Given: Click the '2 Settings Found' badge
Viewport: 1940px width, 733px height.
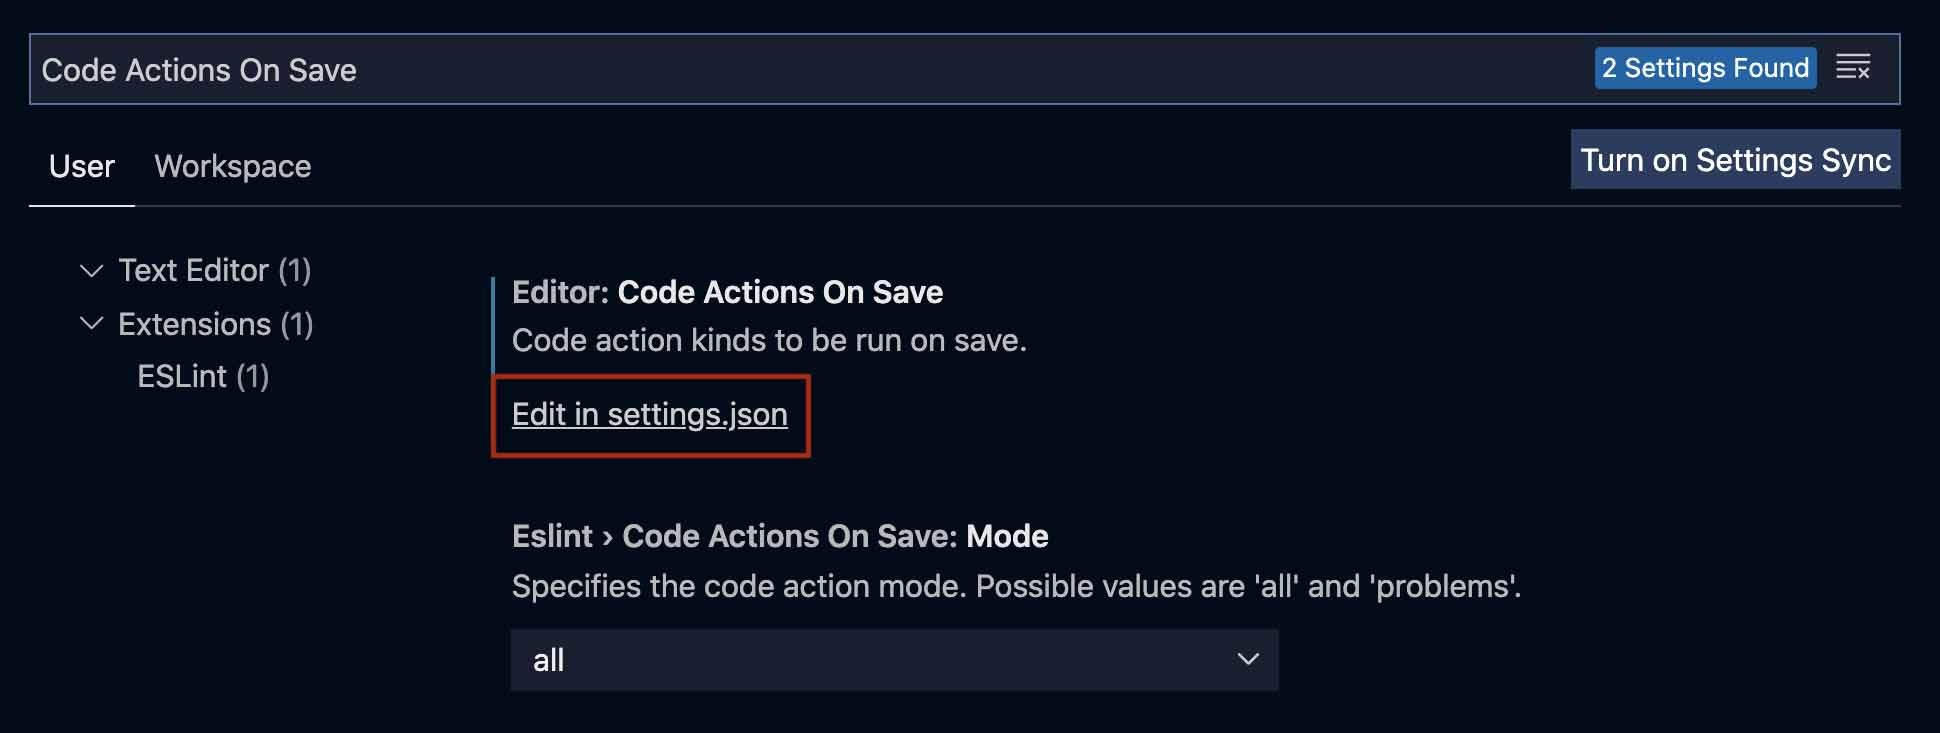Looking at the screenshot, I should (x=1704, y=68).
